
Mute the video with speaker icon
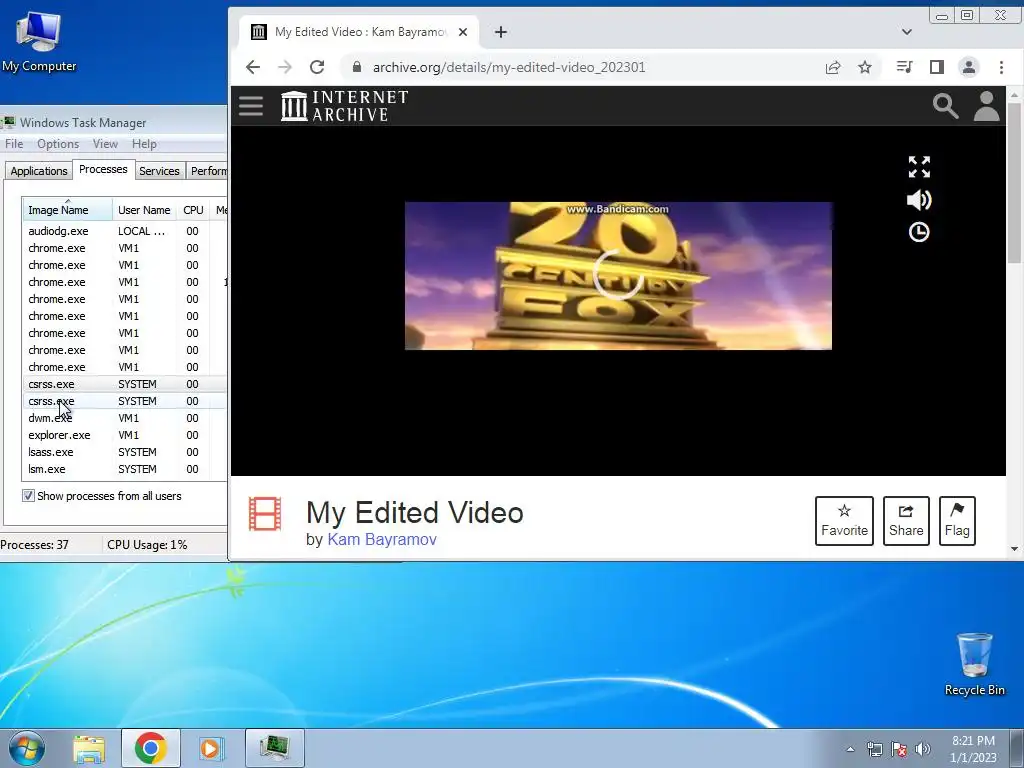pos(919,200)
